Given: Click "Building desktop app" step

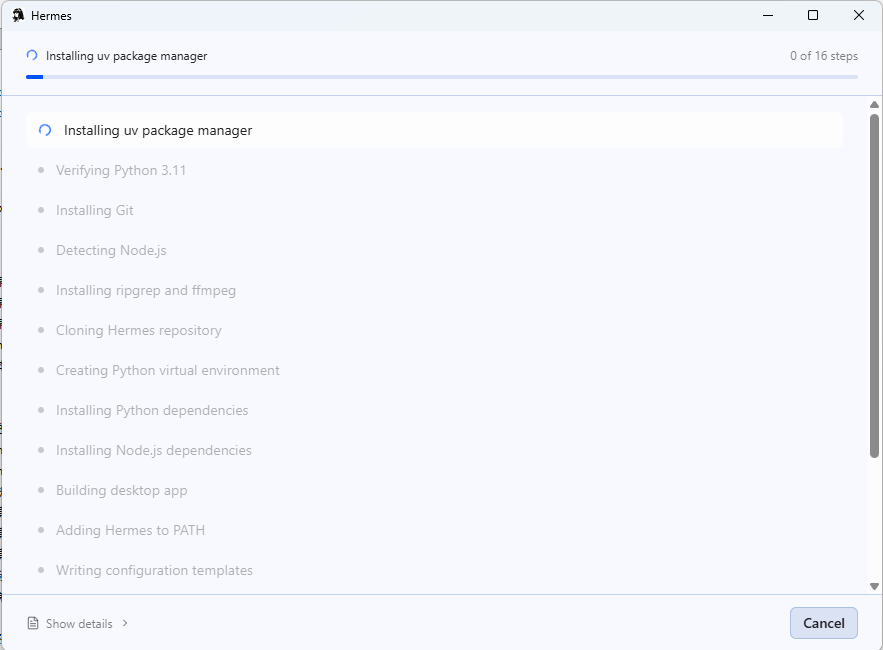Looking at the screenshot, I should coord(122,490).
